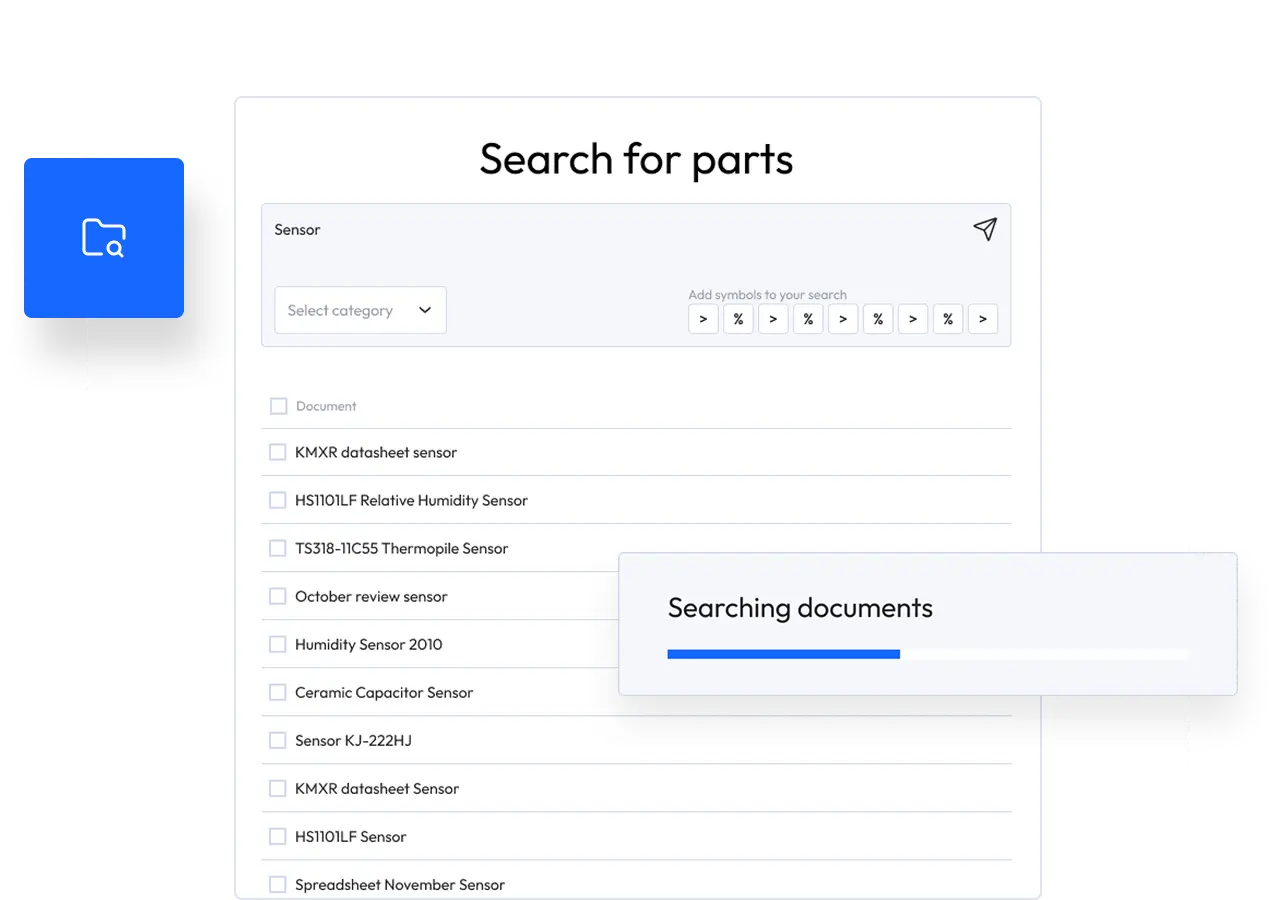Click the middle (fifth) '>' symbol button
1278x900 pixels.
click(x=843, y=319)
